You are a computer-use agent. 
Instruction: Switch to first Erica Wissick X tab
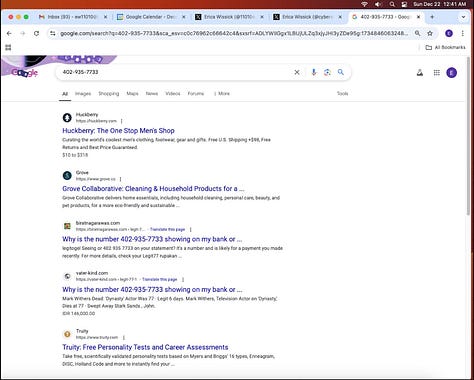pos(225,17)
